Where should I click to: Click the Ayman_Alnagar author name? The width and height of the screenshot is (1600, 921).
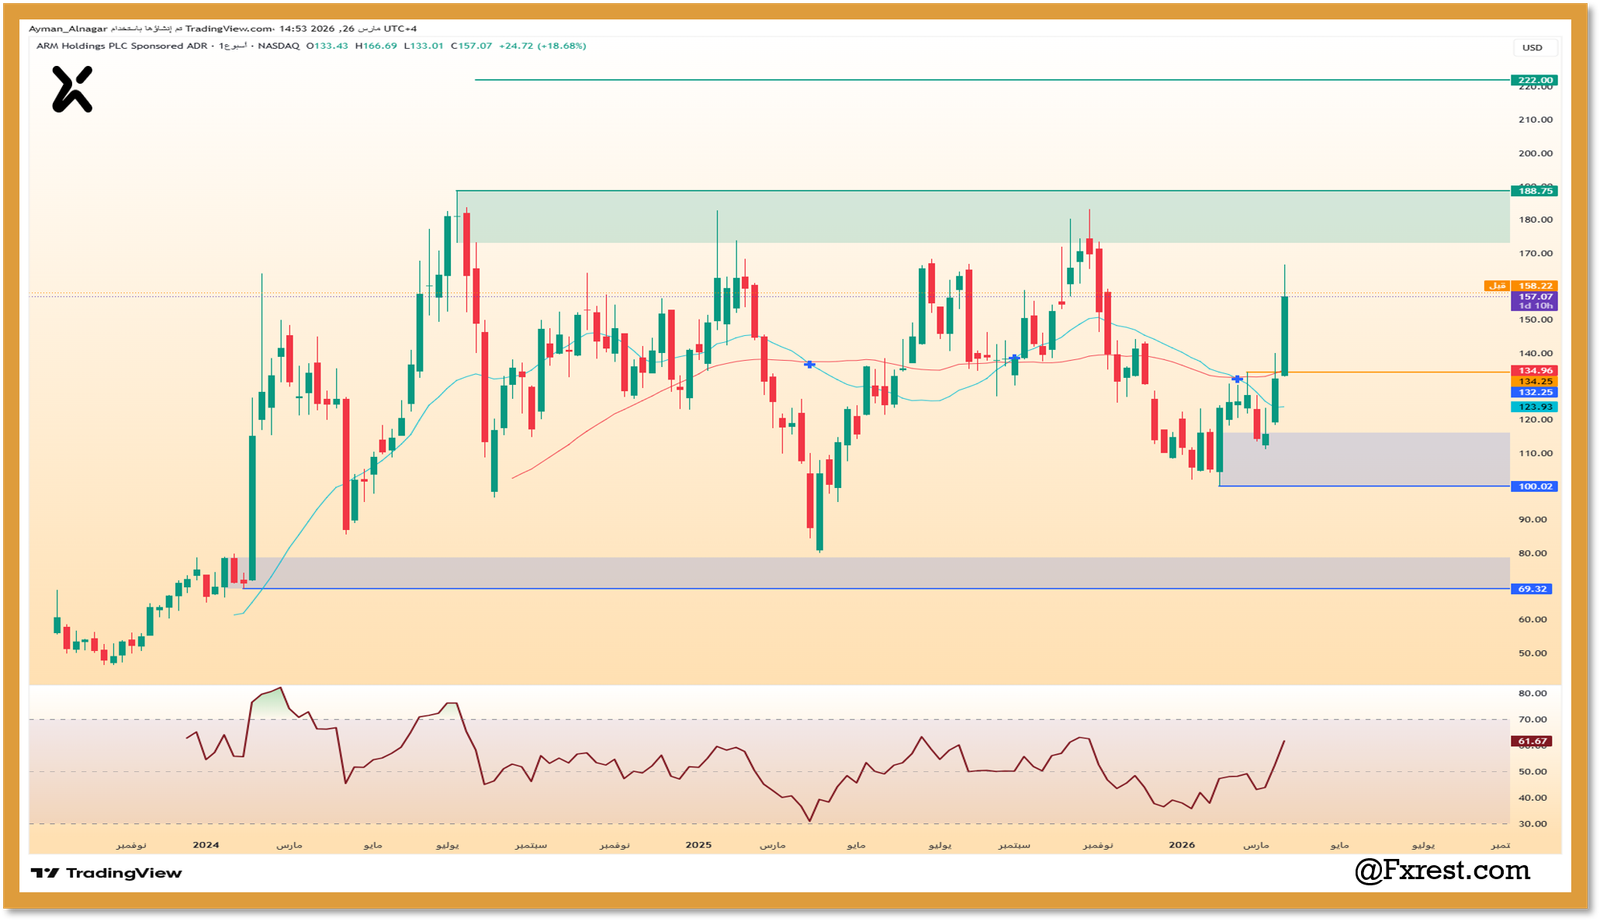point(68,29)
